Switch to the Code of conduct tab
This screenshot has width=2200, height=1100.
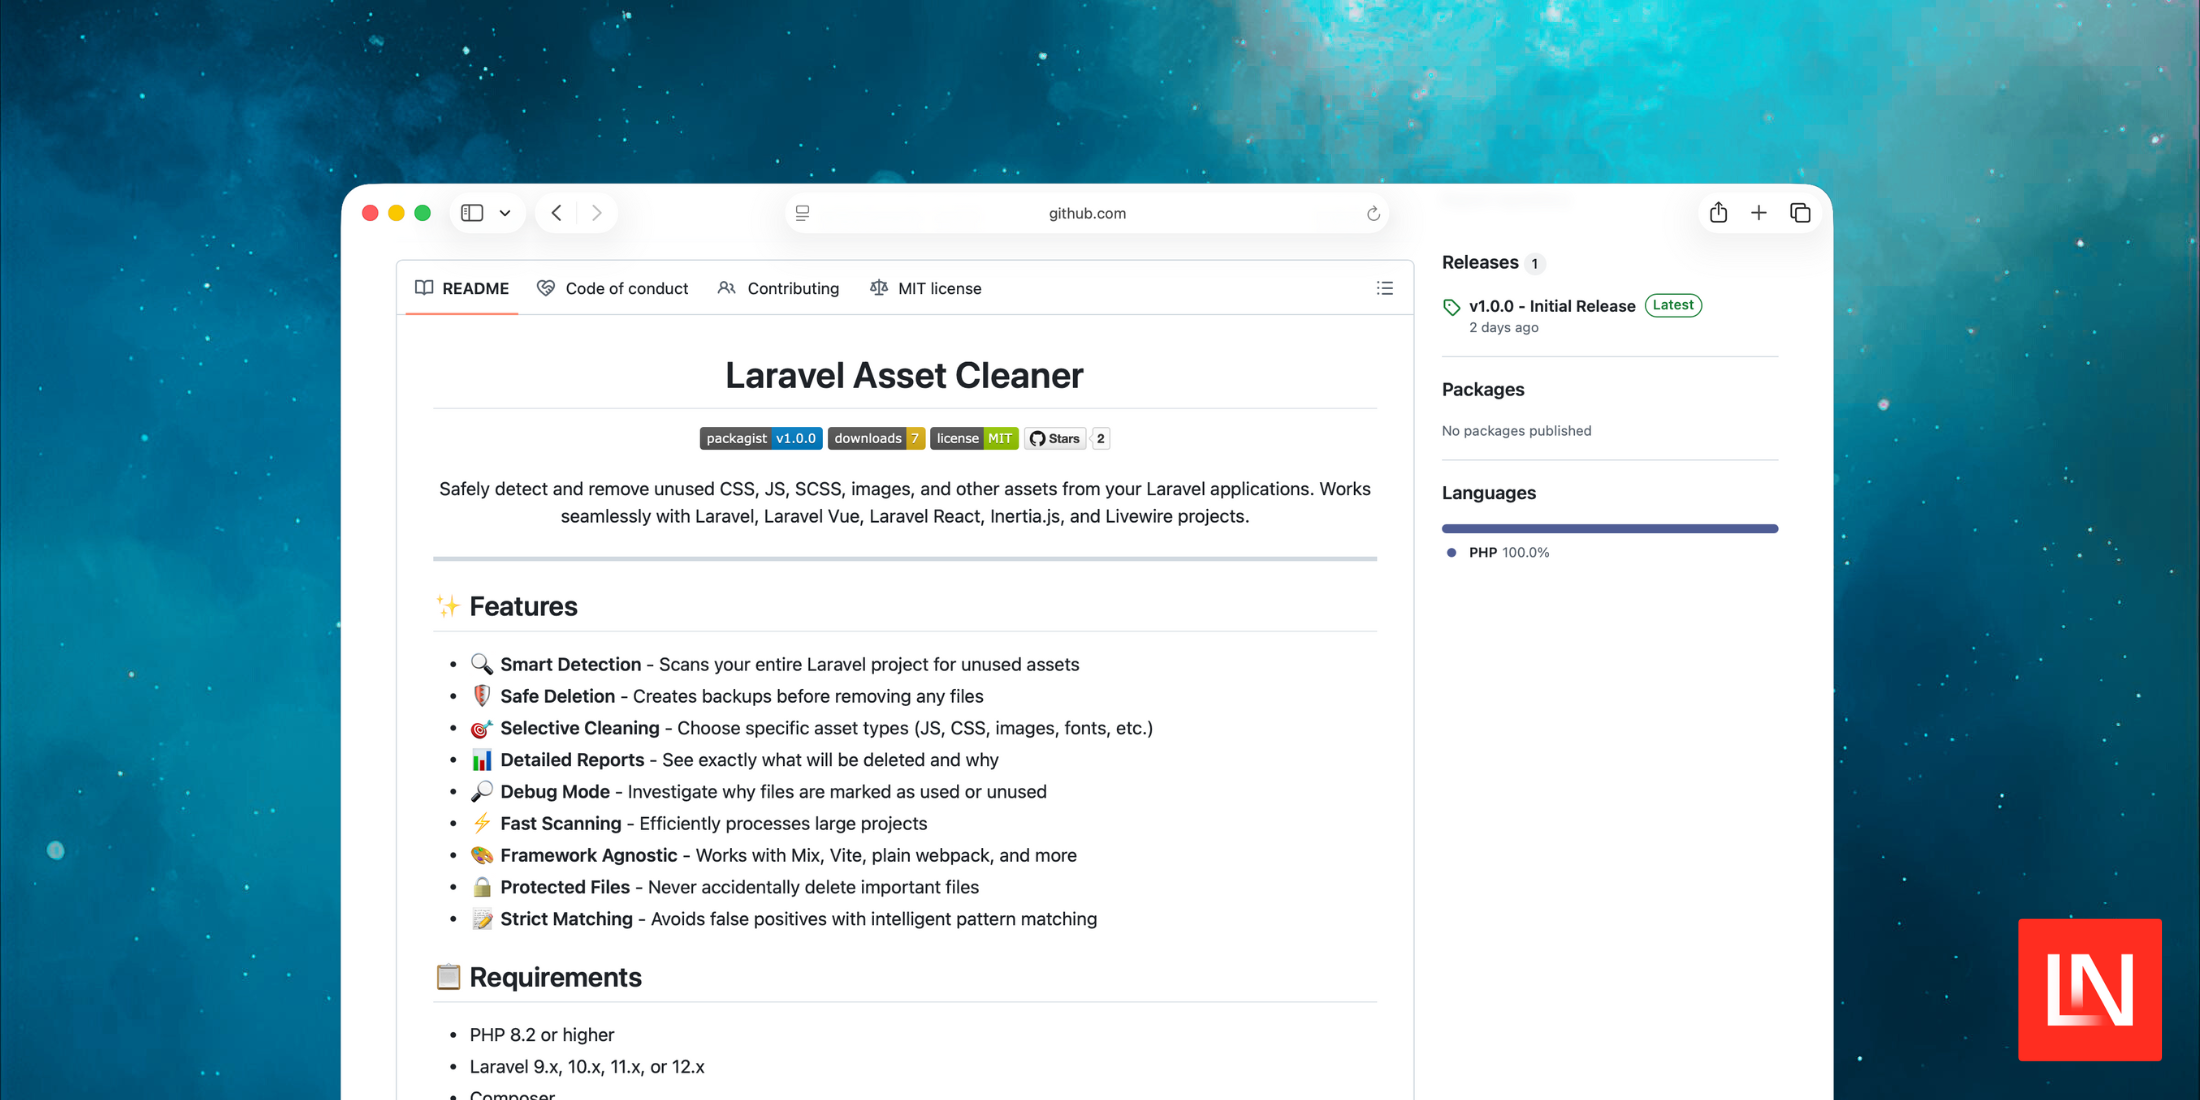coord(627,288)
